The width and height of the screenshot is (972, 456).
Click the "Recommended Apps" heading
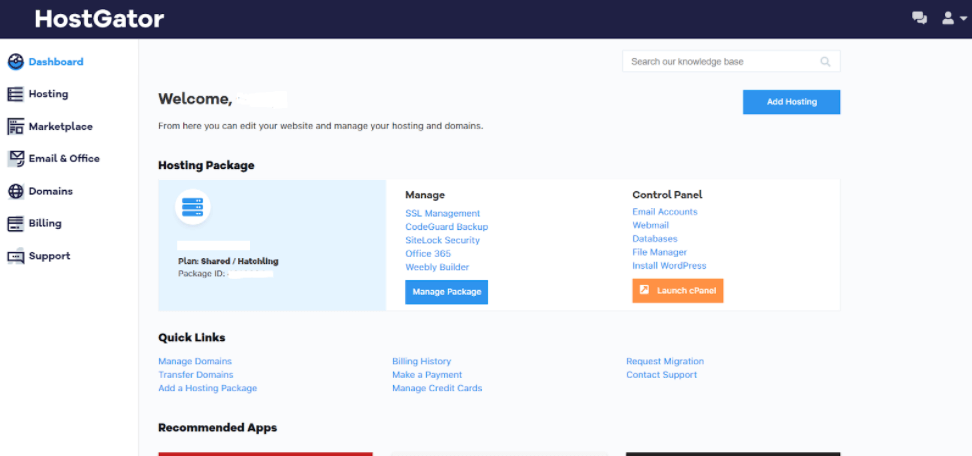click(x=218, y=428)
